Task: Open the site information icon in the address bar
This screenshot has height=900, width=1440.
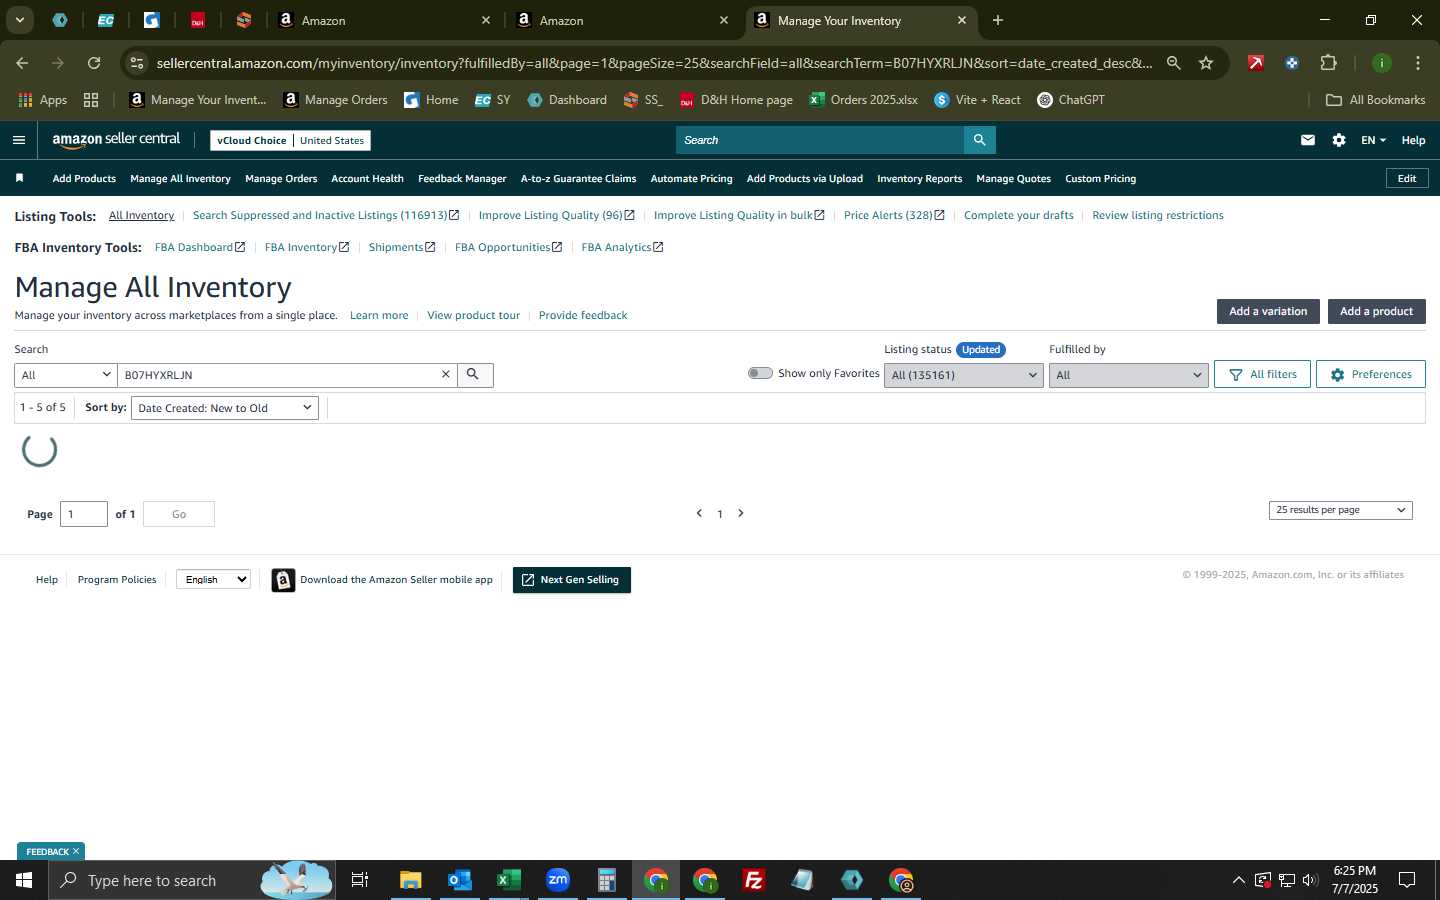Action: click(x=137, y=63)
